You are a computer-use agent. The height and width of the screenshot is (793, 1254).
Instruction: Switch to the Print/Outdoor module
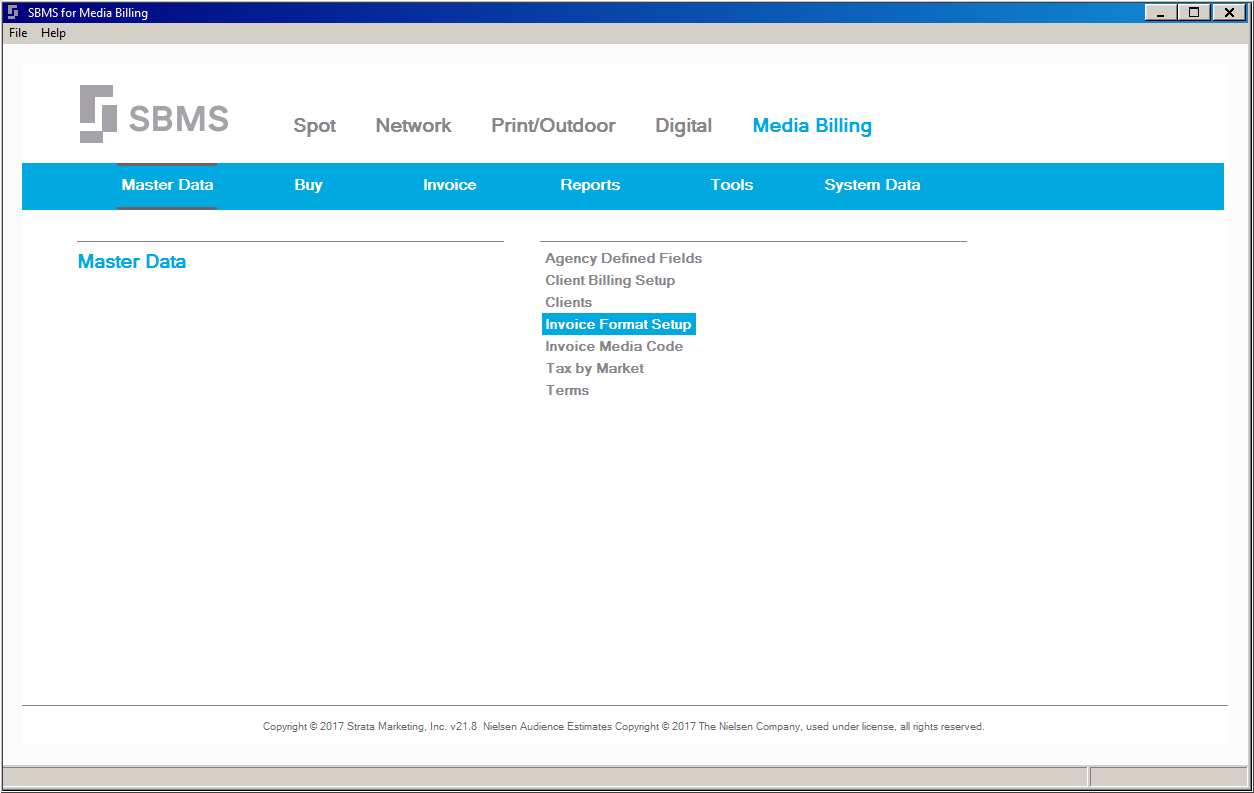click(x=553, y=126)
